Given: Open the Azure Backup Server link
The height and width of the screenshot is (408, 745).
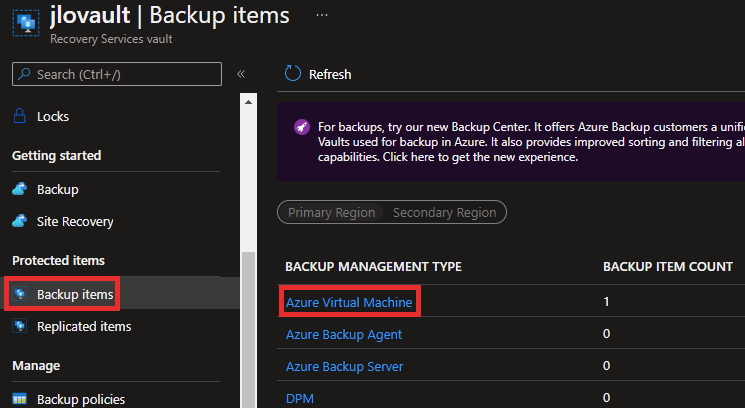Looking at the screenshot, I should [344, 366].
